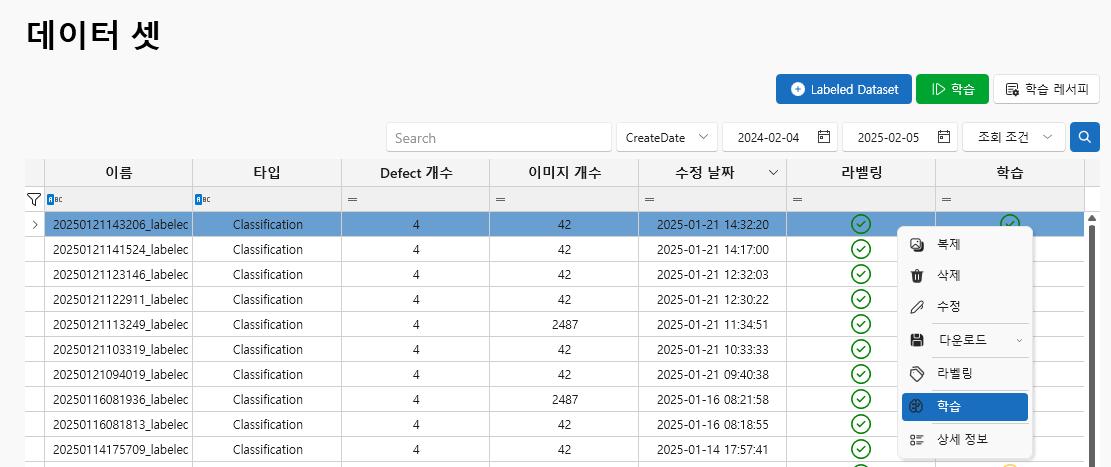The height and width of the screenshot is (467, 1111).
Task: Click the filter funnel icon in filter row
Action: [x=34, y=200]
